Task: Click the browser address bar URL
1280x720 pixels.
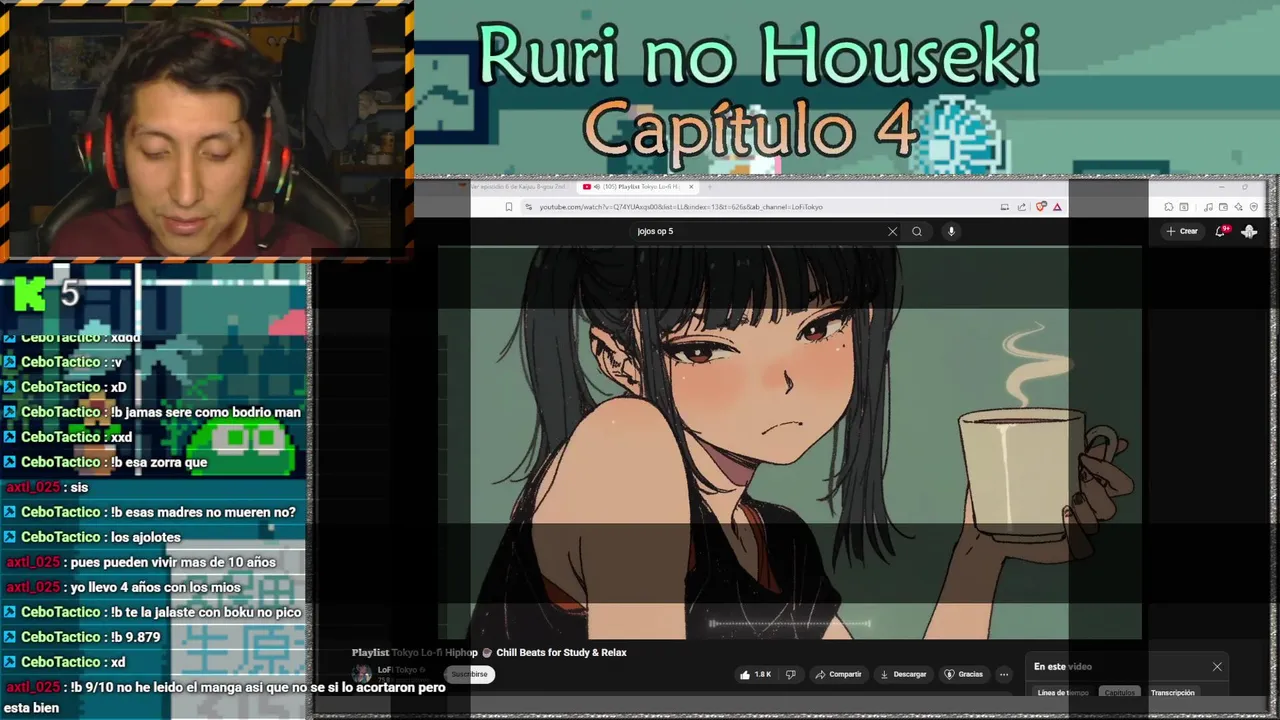Action: click(x=681, y=207)
